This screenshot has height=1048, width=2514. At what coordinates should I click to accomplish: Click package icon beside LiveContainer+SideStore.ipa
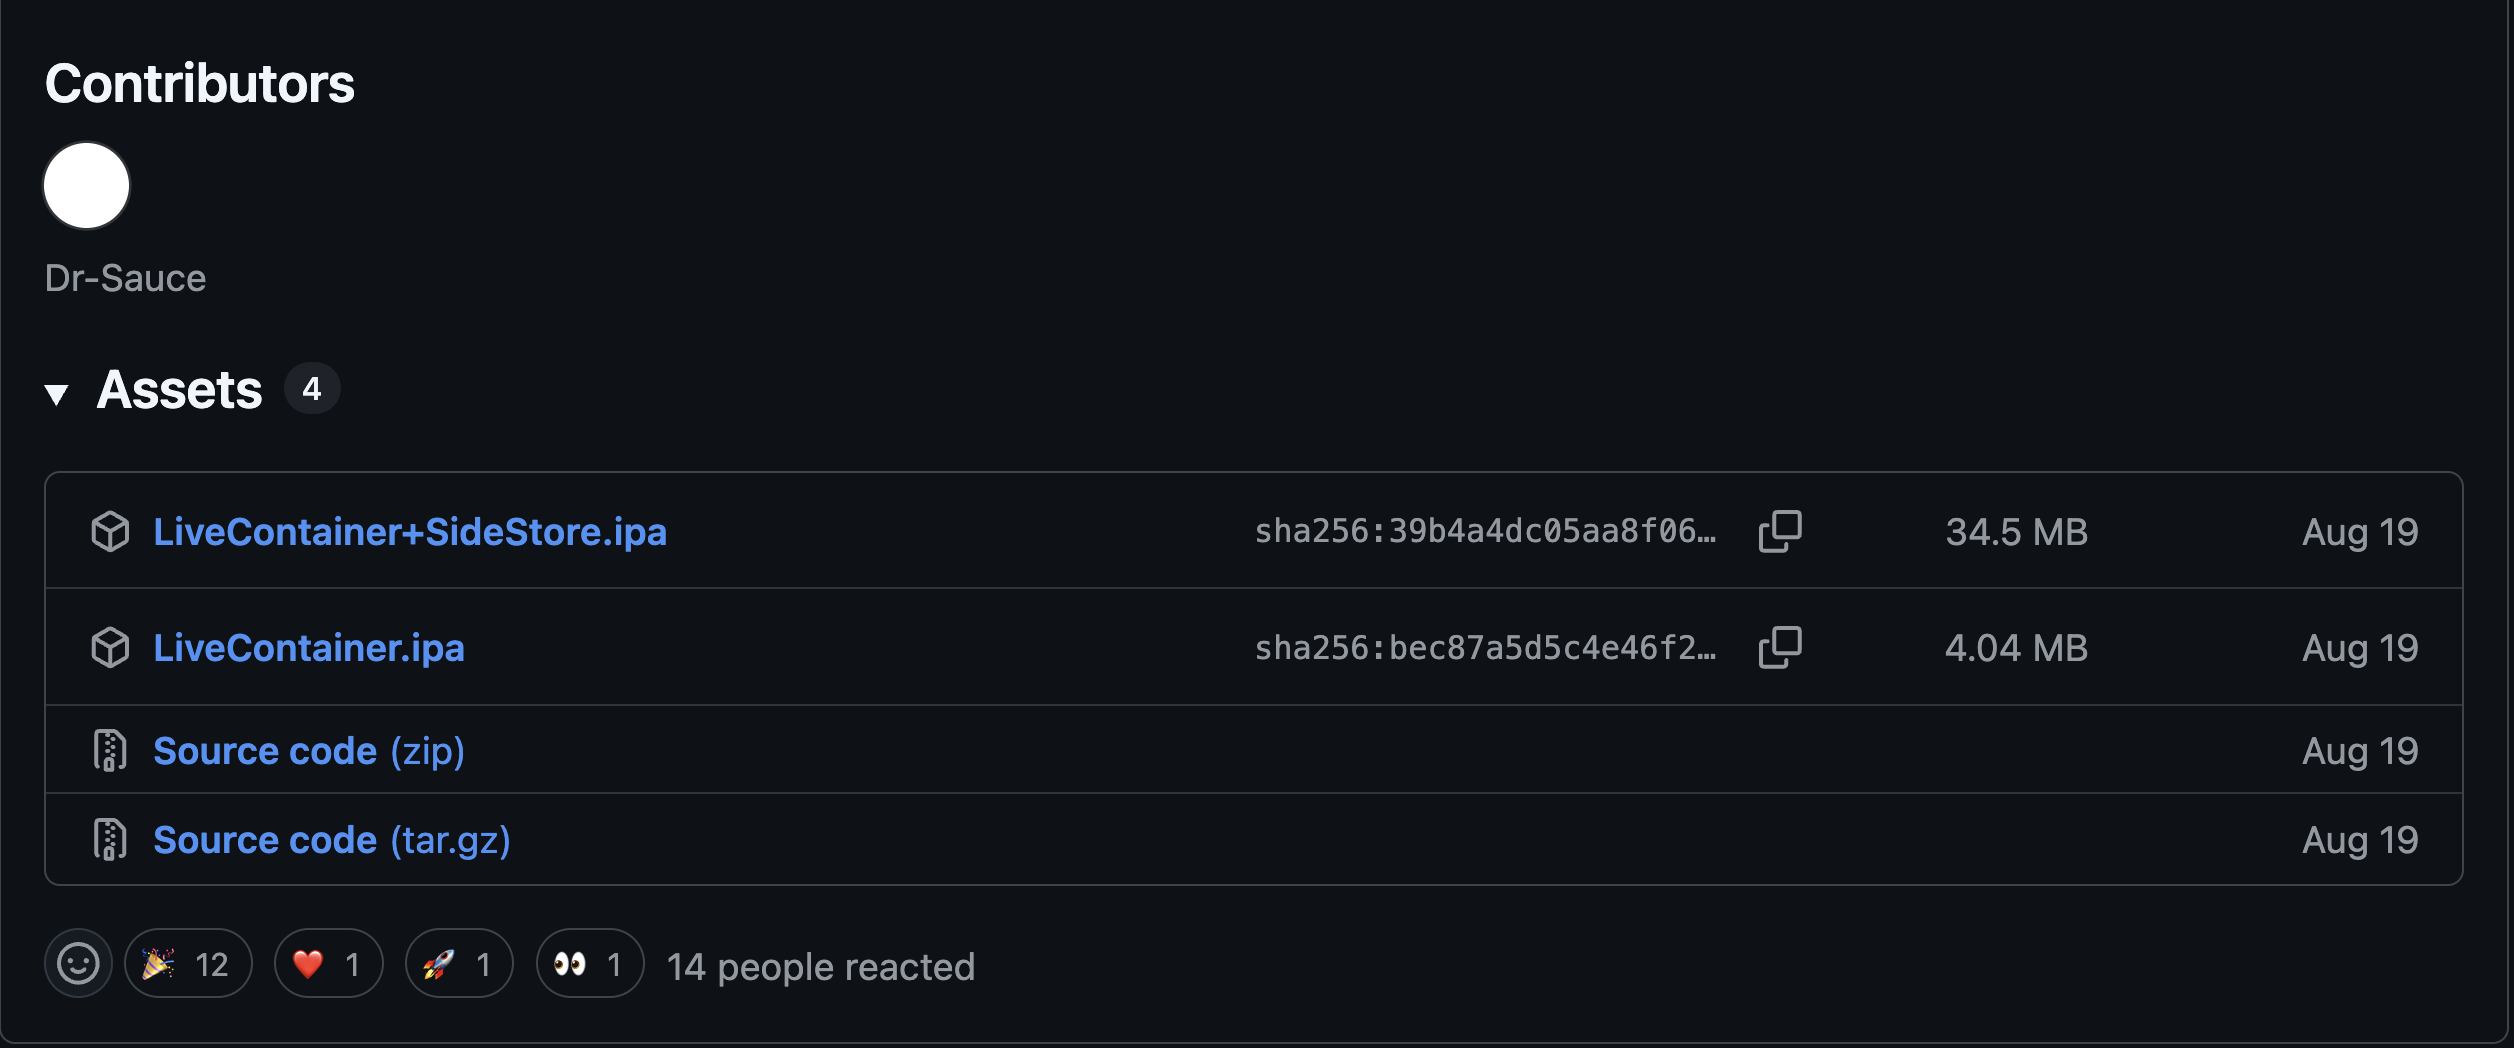pos(110,531)
